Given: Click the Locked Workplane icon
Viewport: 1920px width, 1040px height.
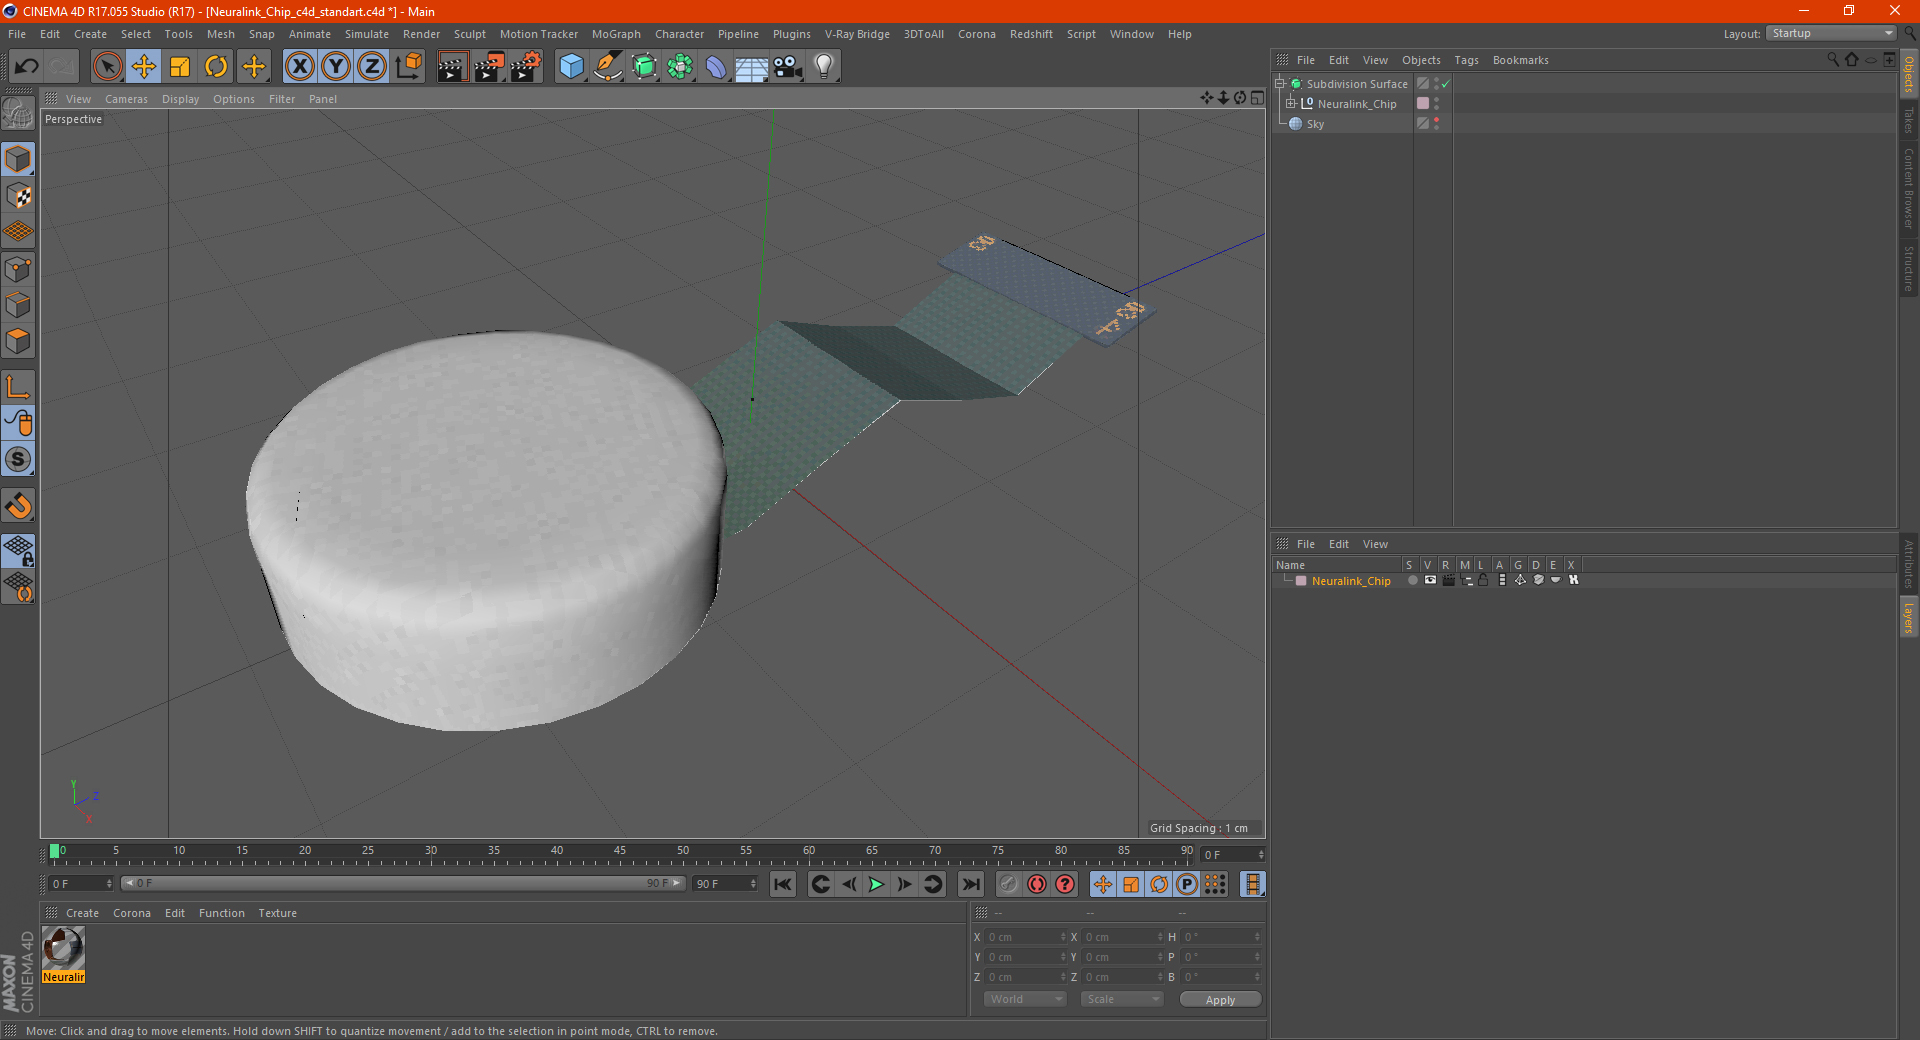Looking at the screenshot, I should [18, 549].
